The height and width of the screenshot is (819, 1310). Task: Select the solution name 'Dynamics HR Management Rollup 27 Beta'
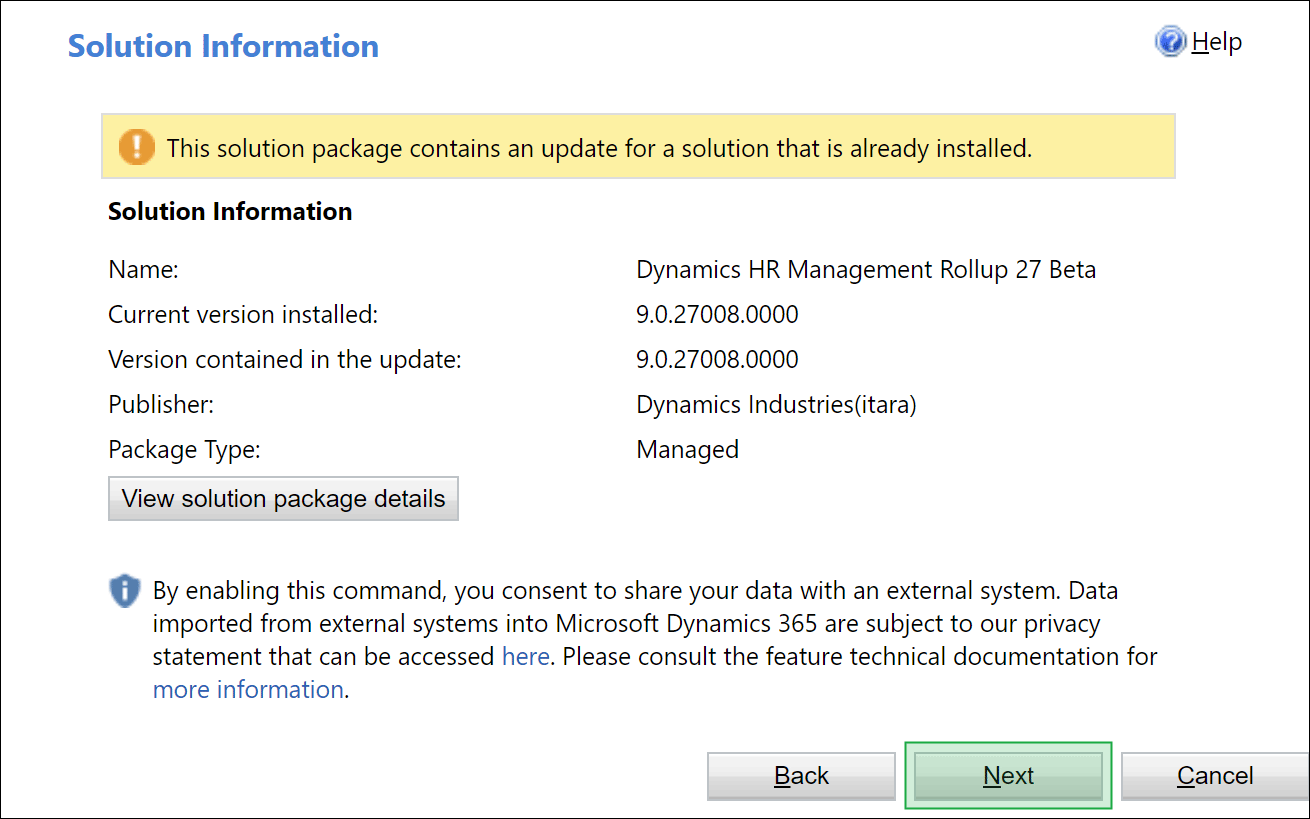click(x=866, y=270)
